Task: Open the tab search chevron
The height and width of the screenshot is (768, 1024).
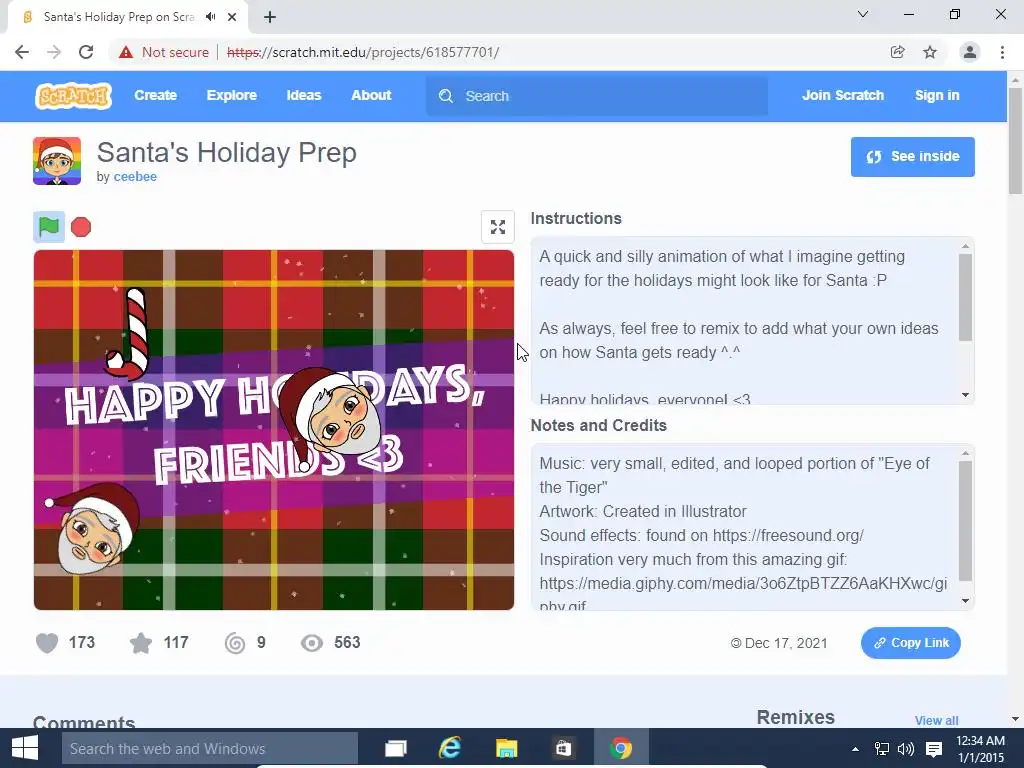Action: 863,14
